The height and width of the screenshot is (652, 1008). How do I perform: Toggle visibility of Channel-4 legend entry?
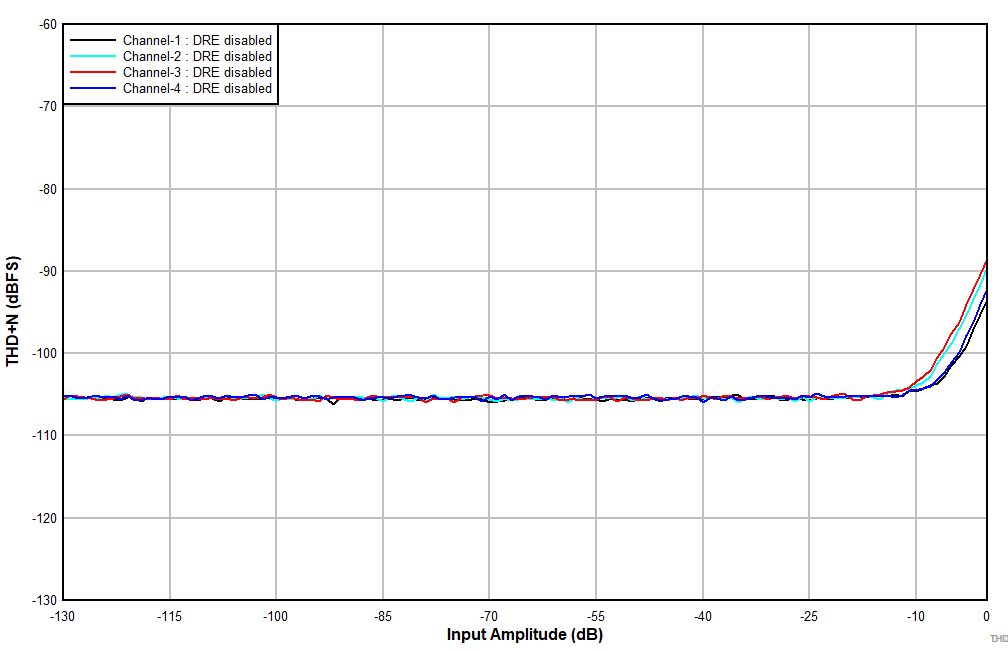point(195,88)
